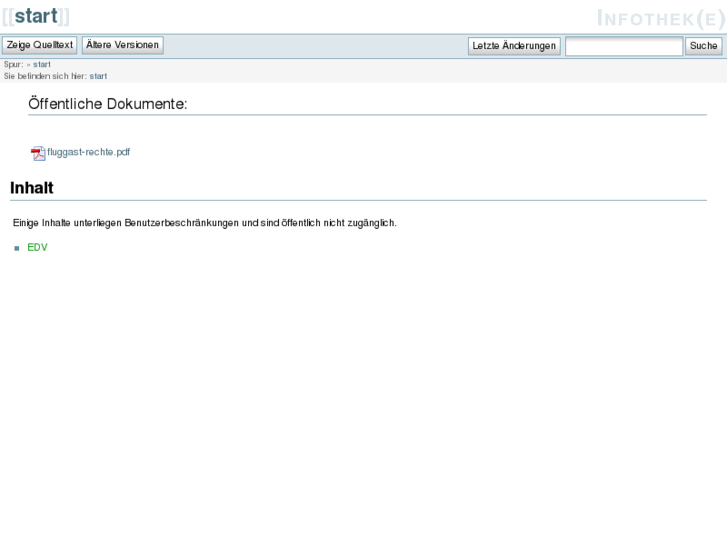Click the Suche search button
This screenshot has height=545, width=727.
click(x=703, y=46)
